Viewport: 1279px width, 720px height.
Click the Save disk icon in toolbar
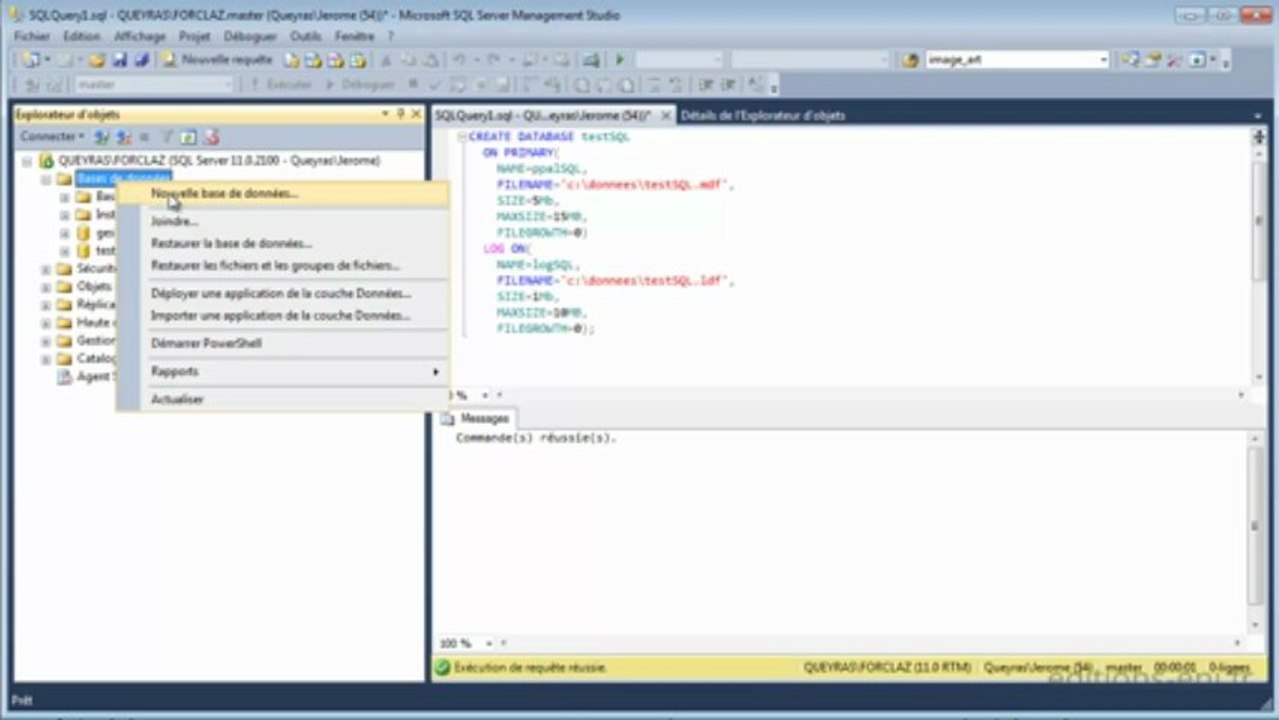tap(119, 60)
